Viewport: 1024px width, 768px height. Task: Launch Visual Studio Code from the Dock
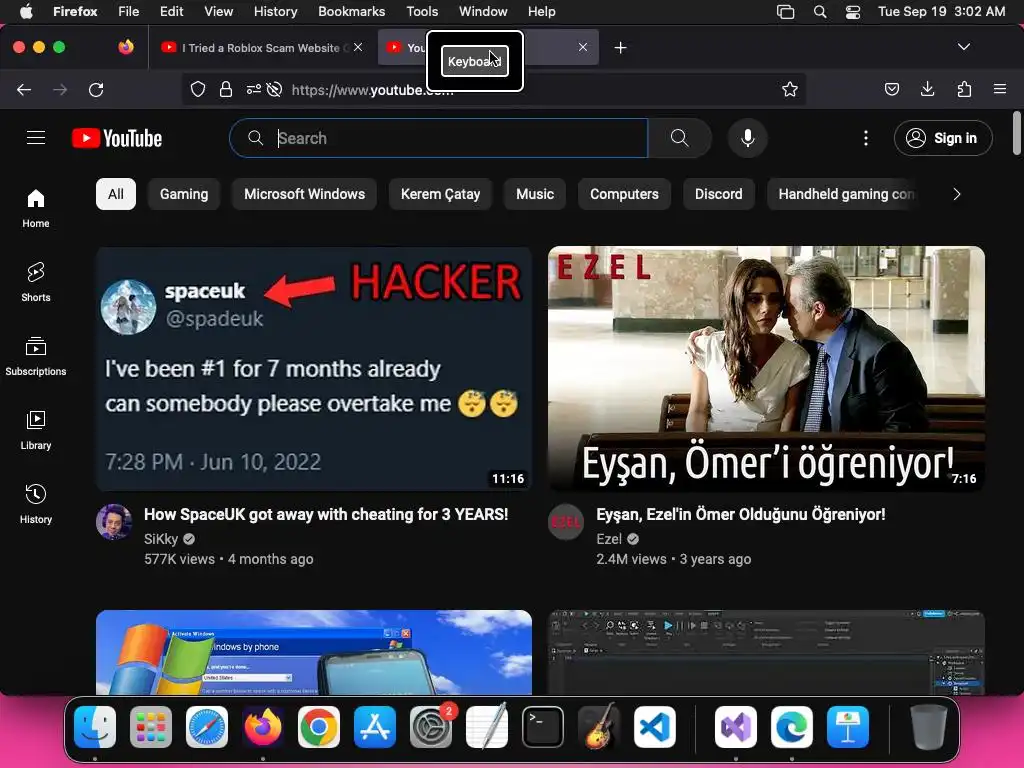pyautogui.click(x=655, y=728)
